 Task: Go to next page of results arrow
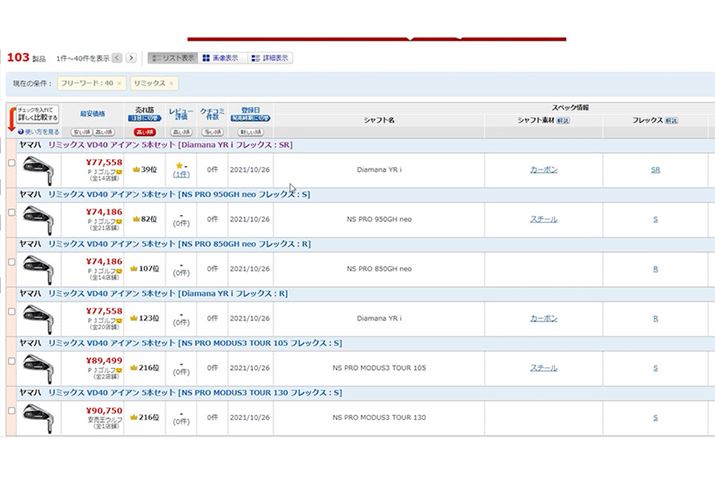coord(131,58)
